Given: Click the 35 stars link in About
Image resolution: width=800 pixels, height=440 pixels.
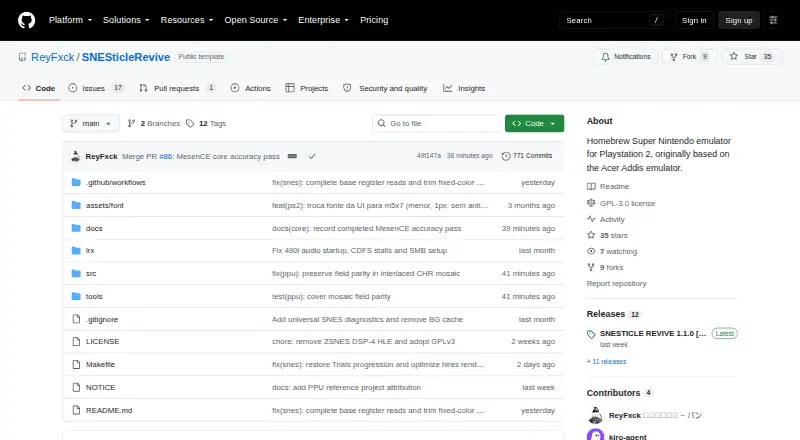Looking at the screenshot, I should click(614, 235).
